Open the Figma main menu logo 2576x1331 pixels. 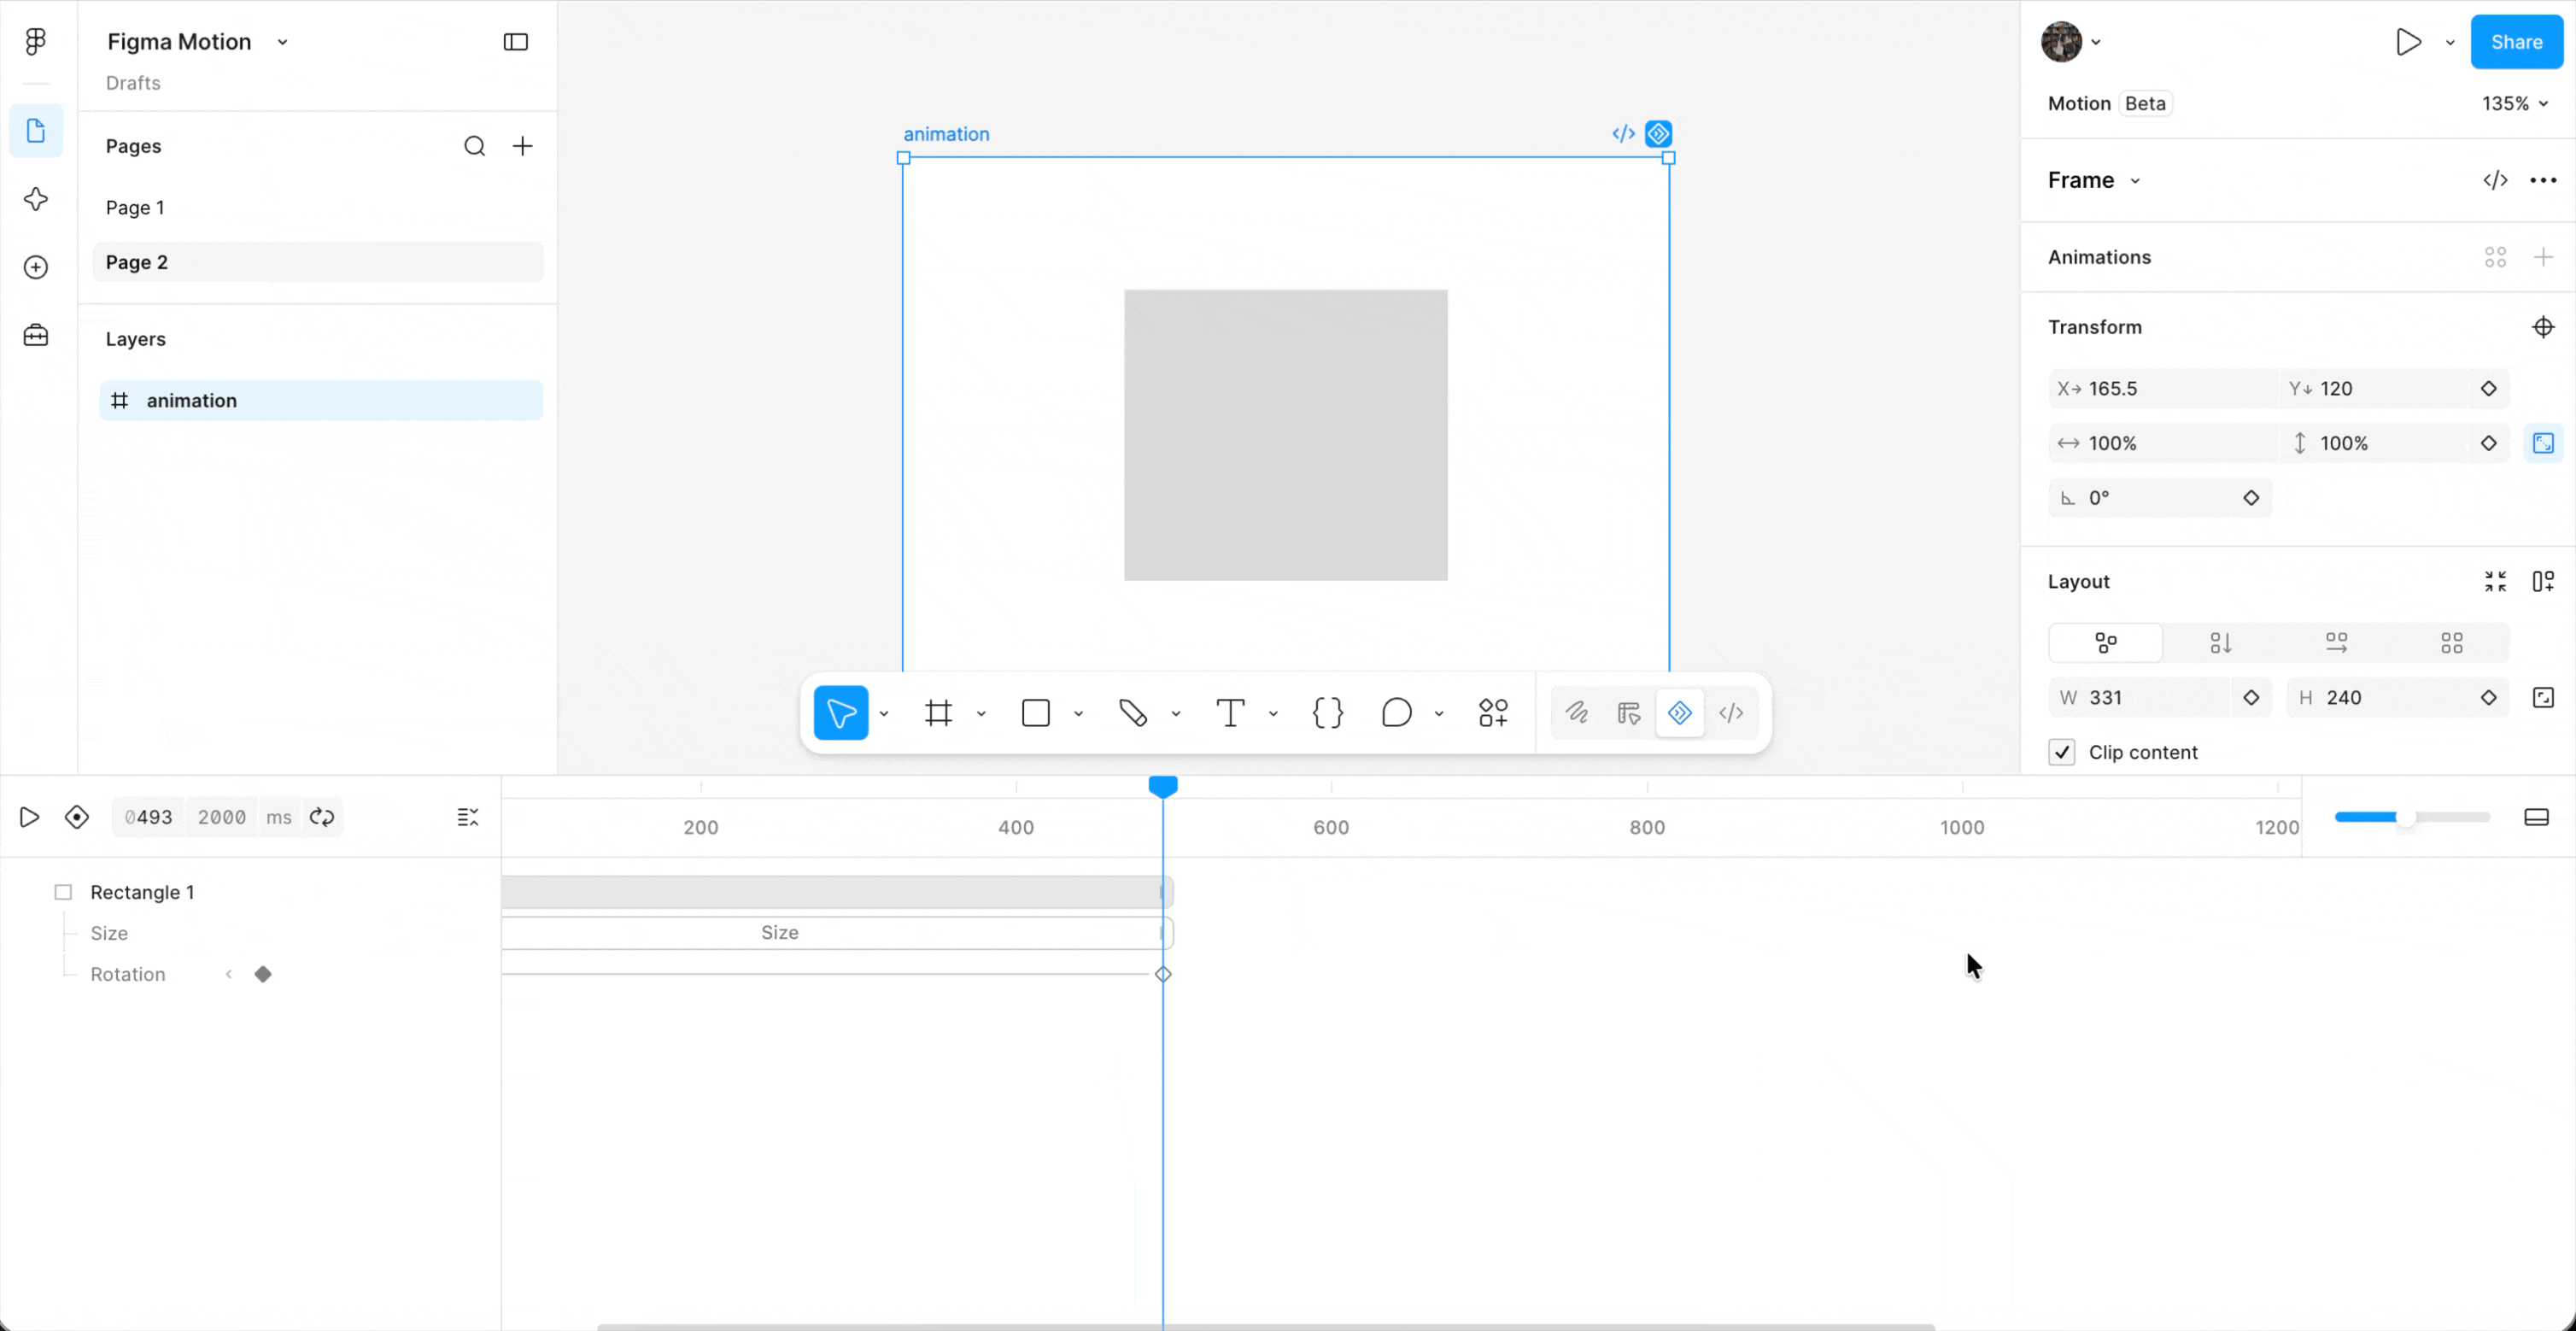pyautogui.click(x=36, y=41)
